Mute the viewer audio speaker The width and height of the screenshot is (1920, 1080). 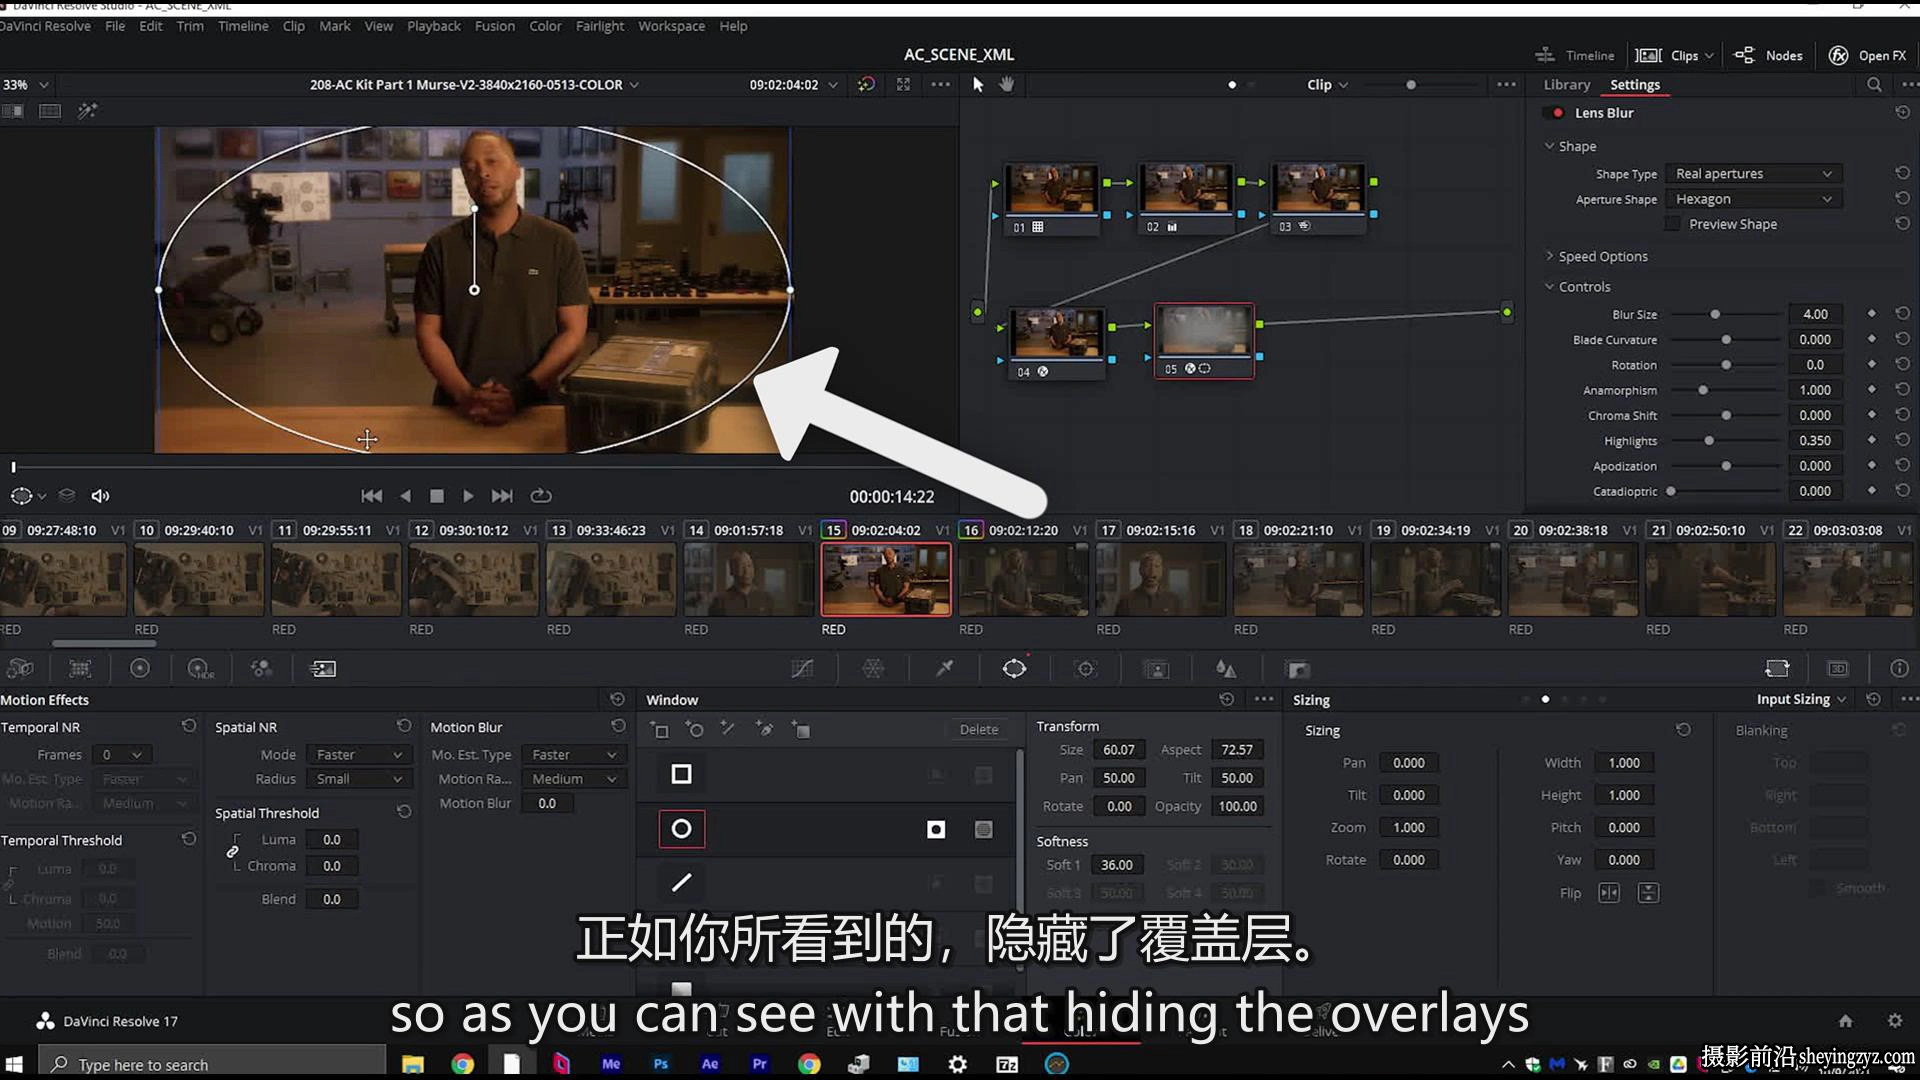[x=100, y=496]
